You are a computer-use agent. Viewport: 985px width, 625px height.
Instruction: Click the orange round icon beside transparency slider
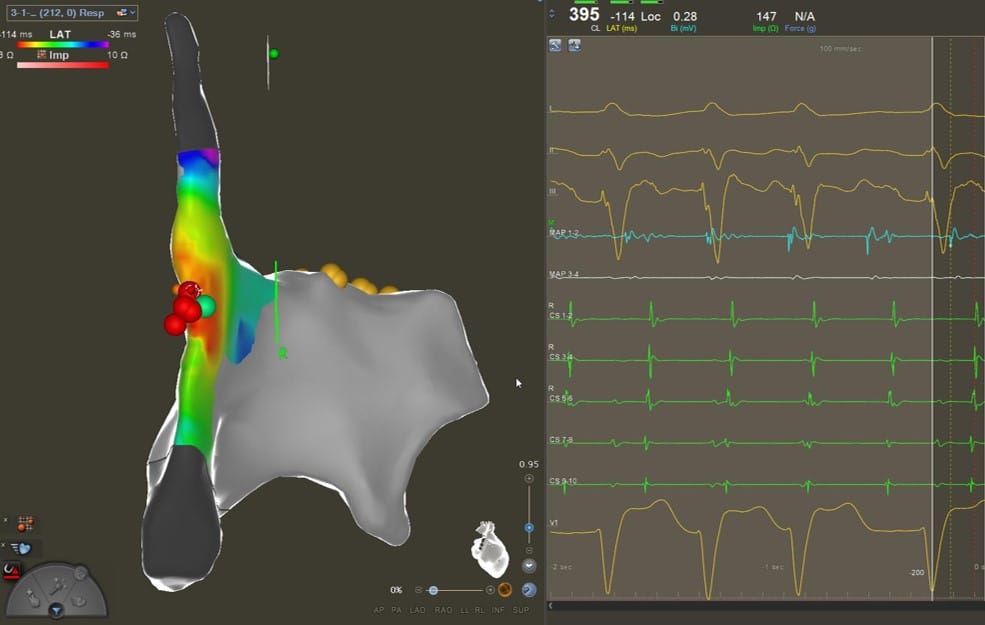[x=504, y=590]
